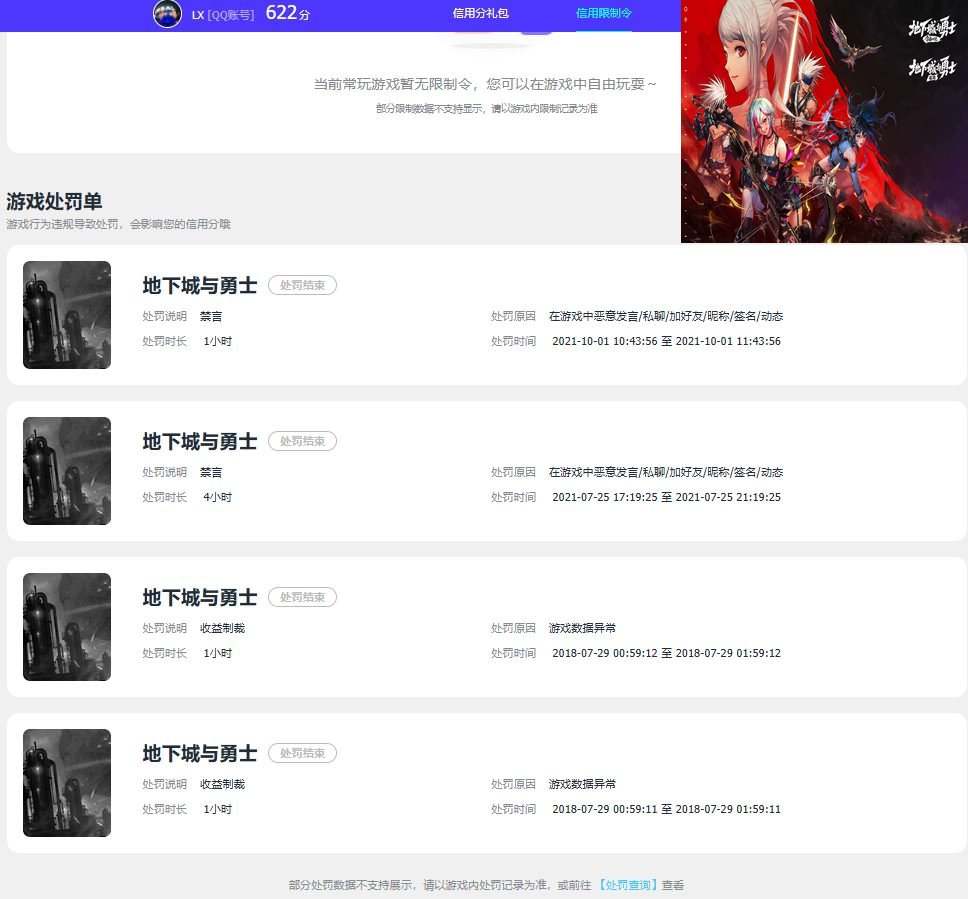Click 收益制裁 on the 00:59:11 card

[x=222, y=784]
